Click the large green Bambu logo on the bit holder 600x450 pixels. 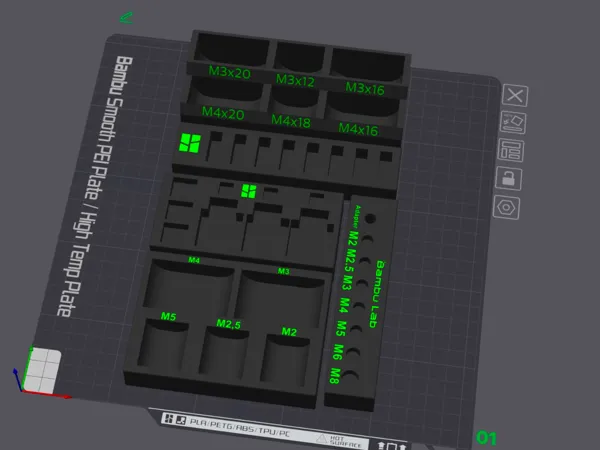pyautogui.click(x=190, y=143)
